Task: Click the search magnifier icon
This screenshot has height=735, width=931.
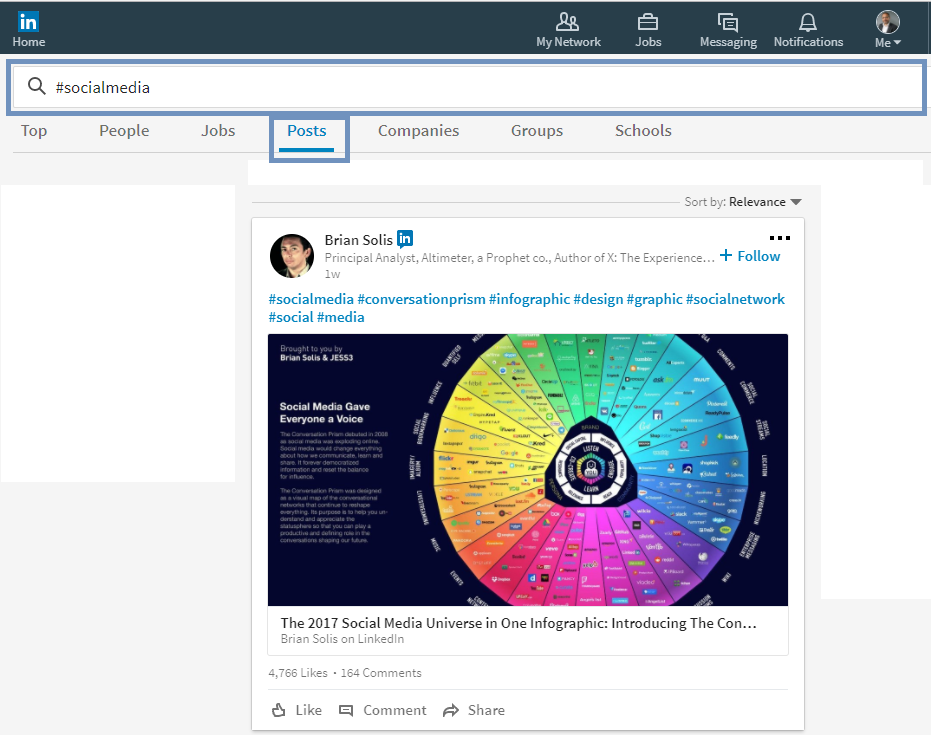Action: coord(37,87)
